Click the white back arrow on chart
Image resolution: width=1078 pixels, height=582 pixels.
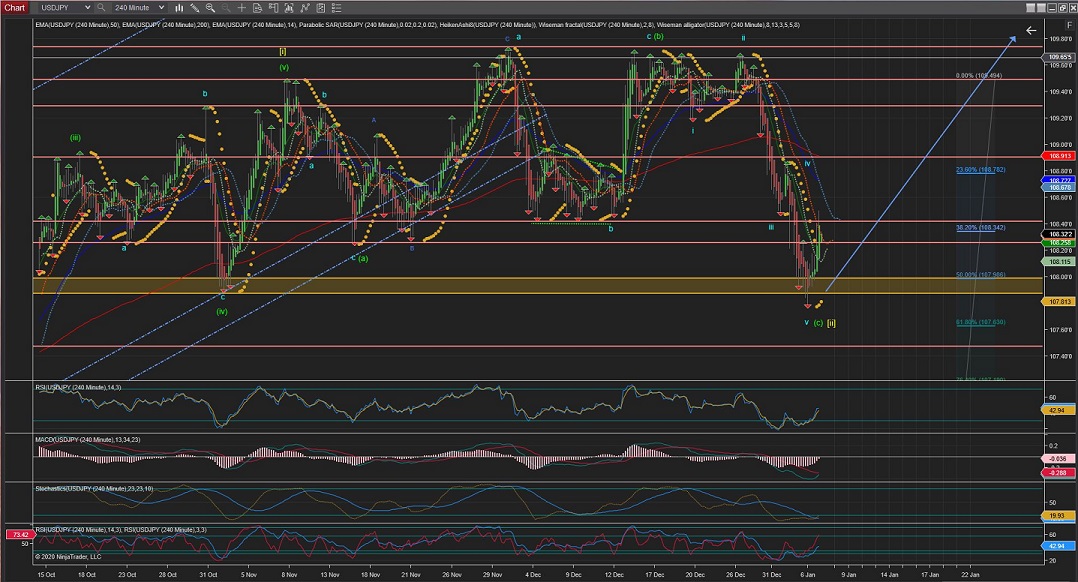click(x=1030, y=30)
